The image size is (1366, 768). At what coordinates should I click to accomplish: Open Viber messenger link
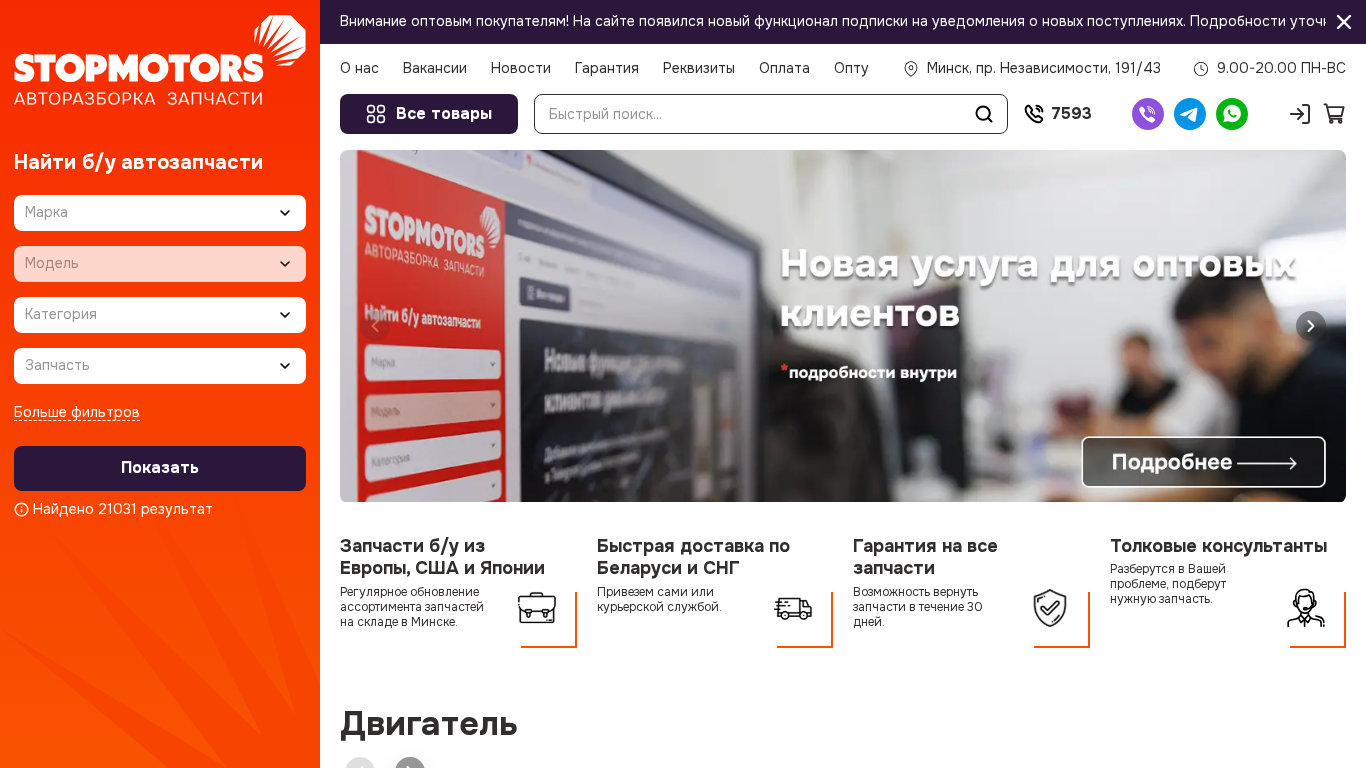[x=1148, y=114]
